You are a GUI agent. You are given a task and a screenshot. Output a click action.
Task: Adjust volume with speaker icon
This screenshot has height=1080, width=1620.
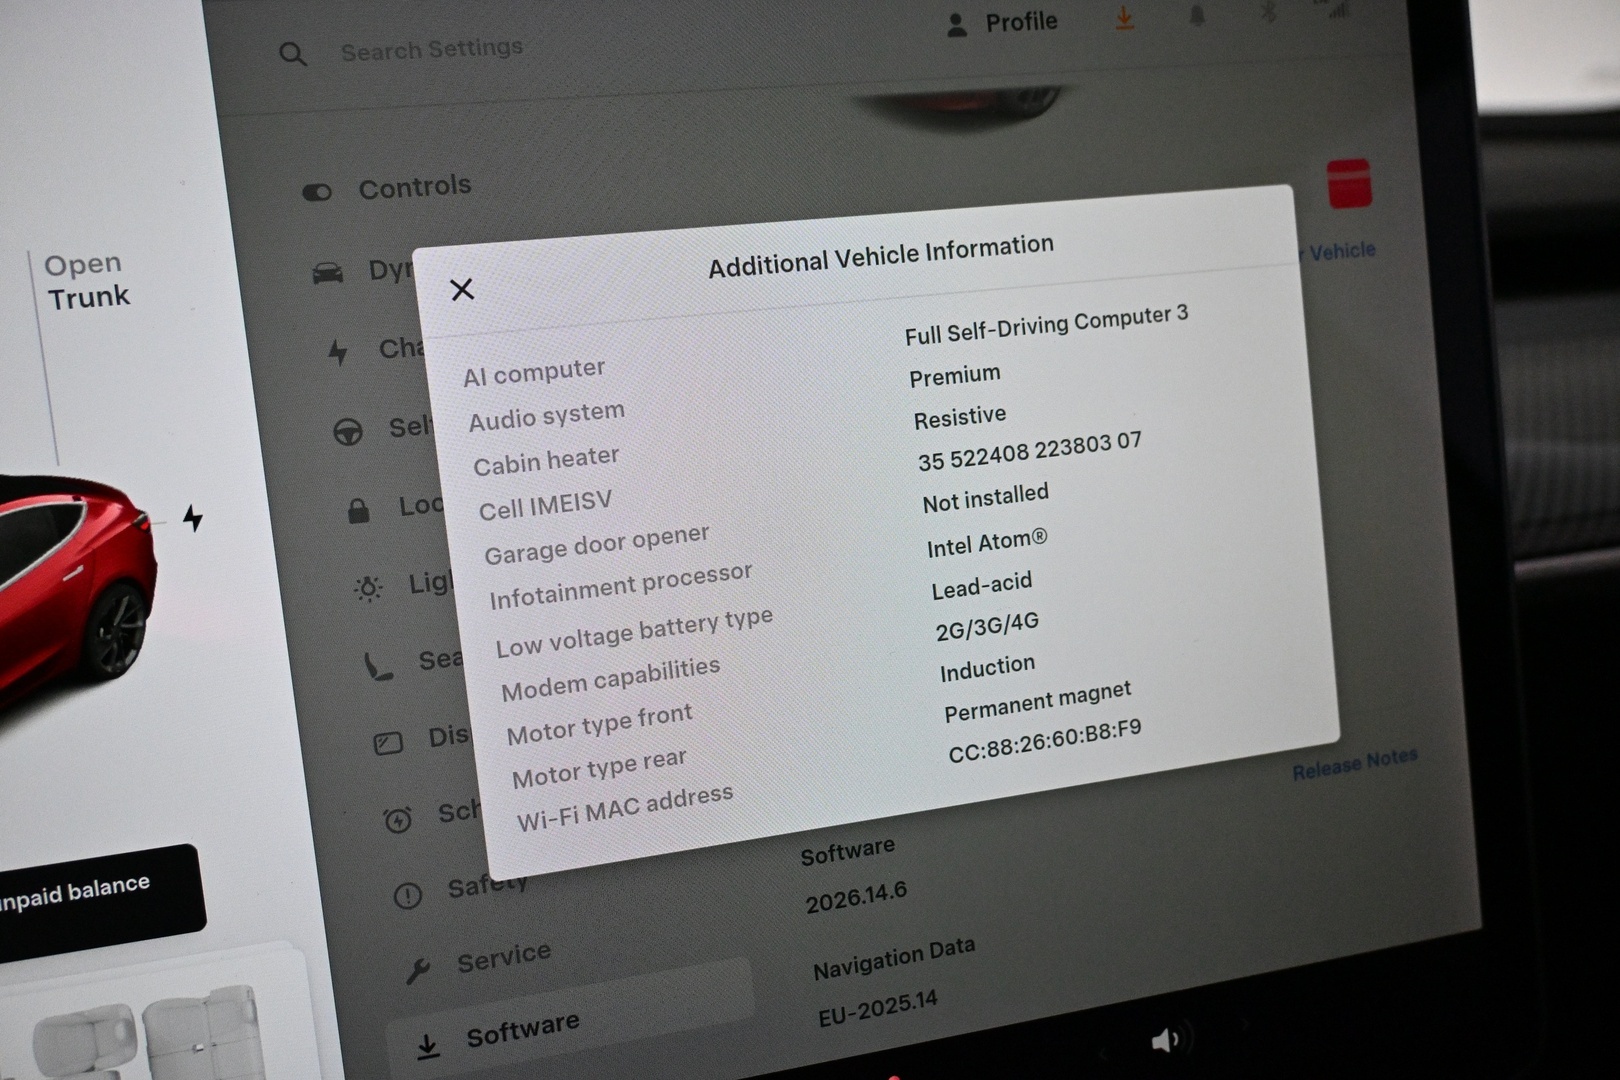pos(1165,1041)
